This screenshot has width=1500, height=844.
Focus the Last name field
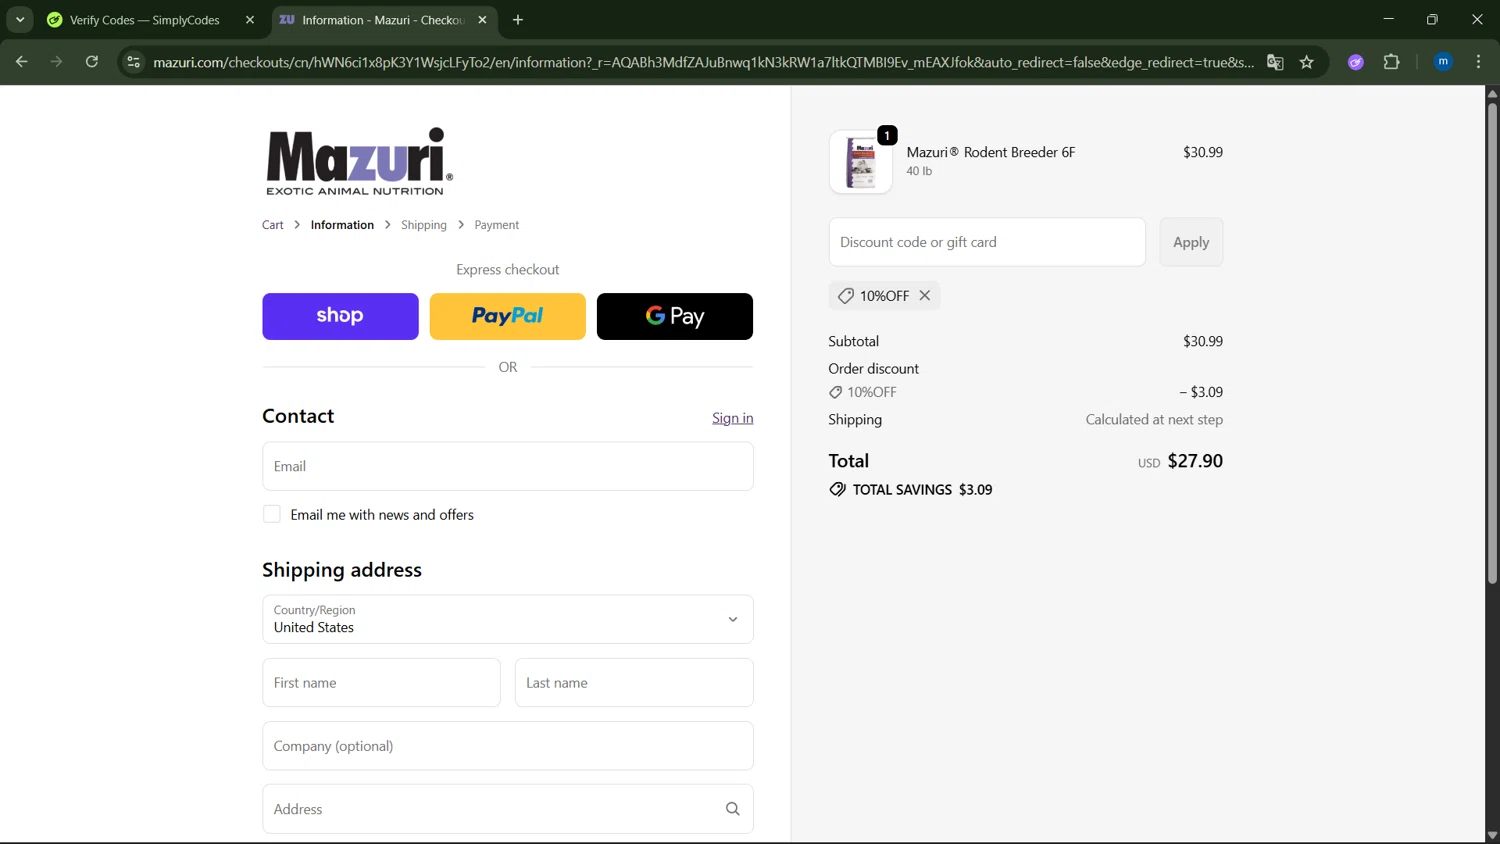(x=634, y=683)
